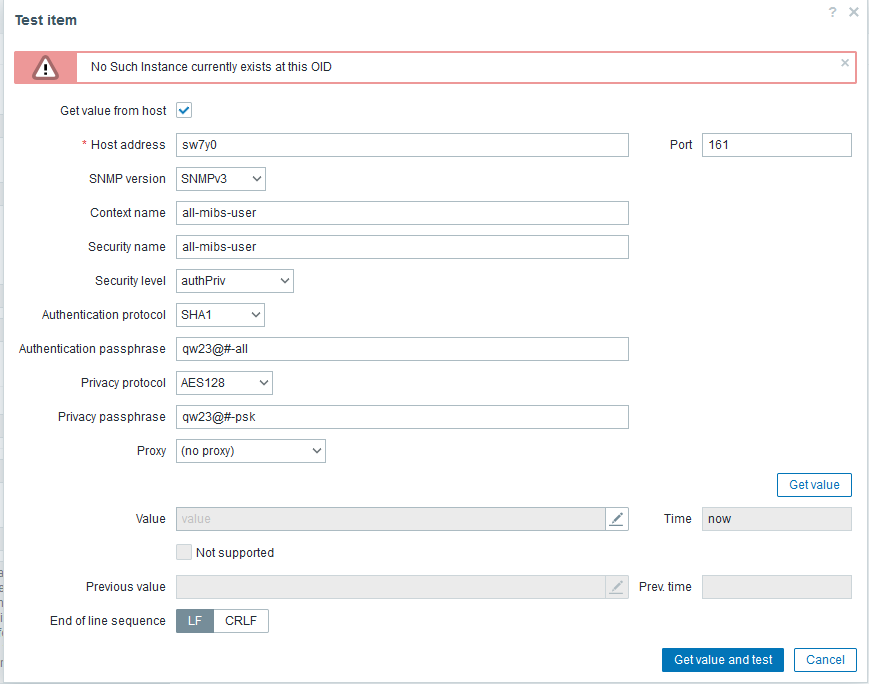Select CRLF end of line sequence
Image resolution: width=869 pixels, height=684 pixels.
click(x=241, y=621)
